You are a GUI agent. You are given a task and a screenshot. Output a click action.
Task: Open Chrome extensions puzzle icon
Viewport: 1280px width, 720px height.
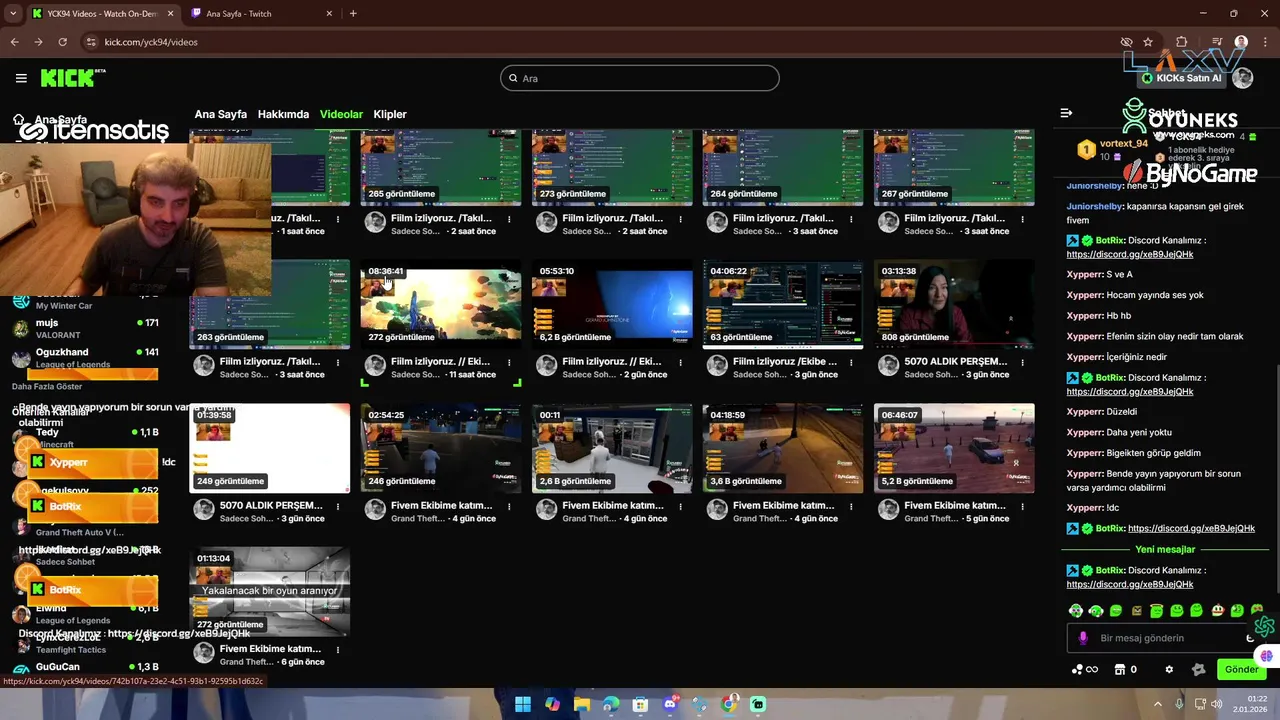(1181, 42)
